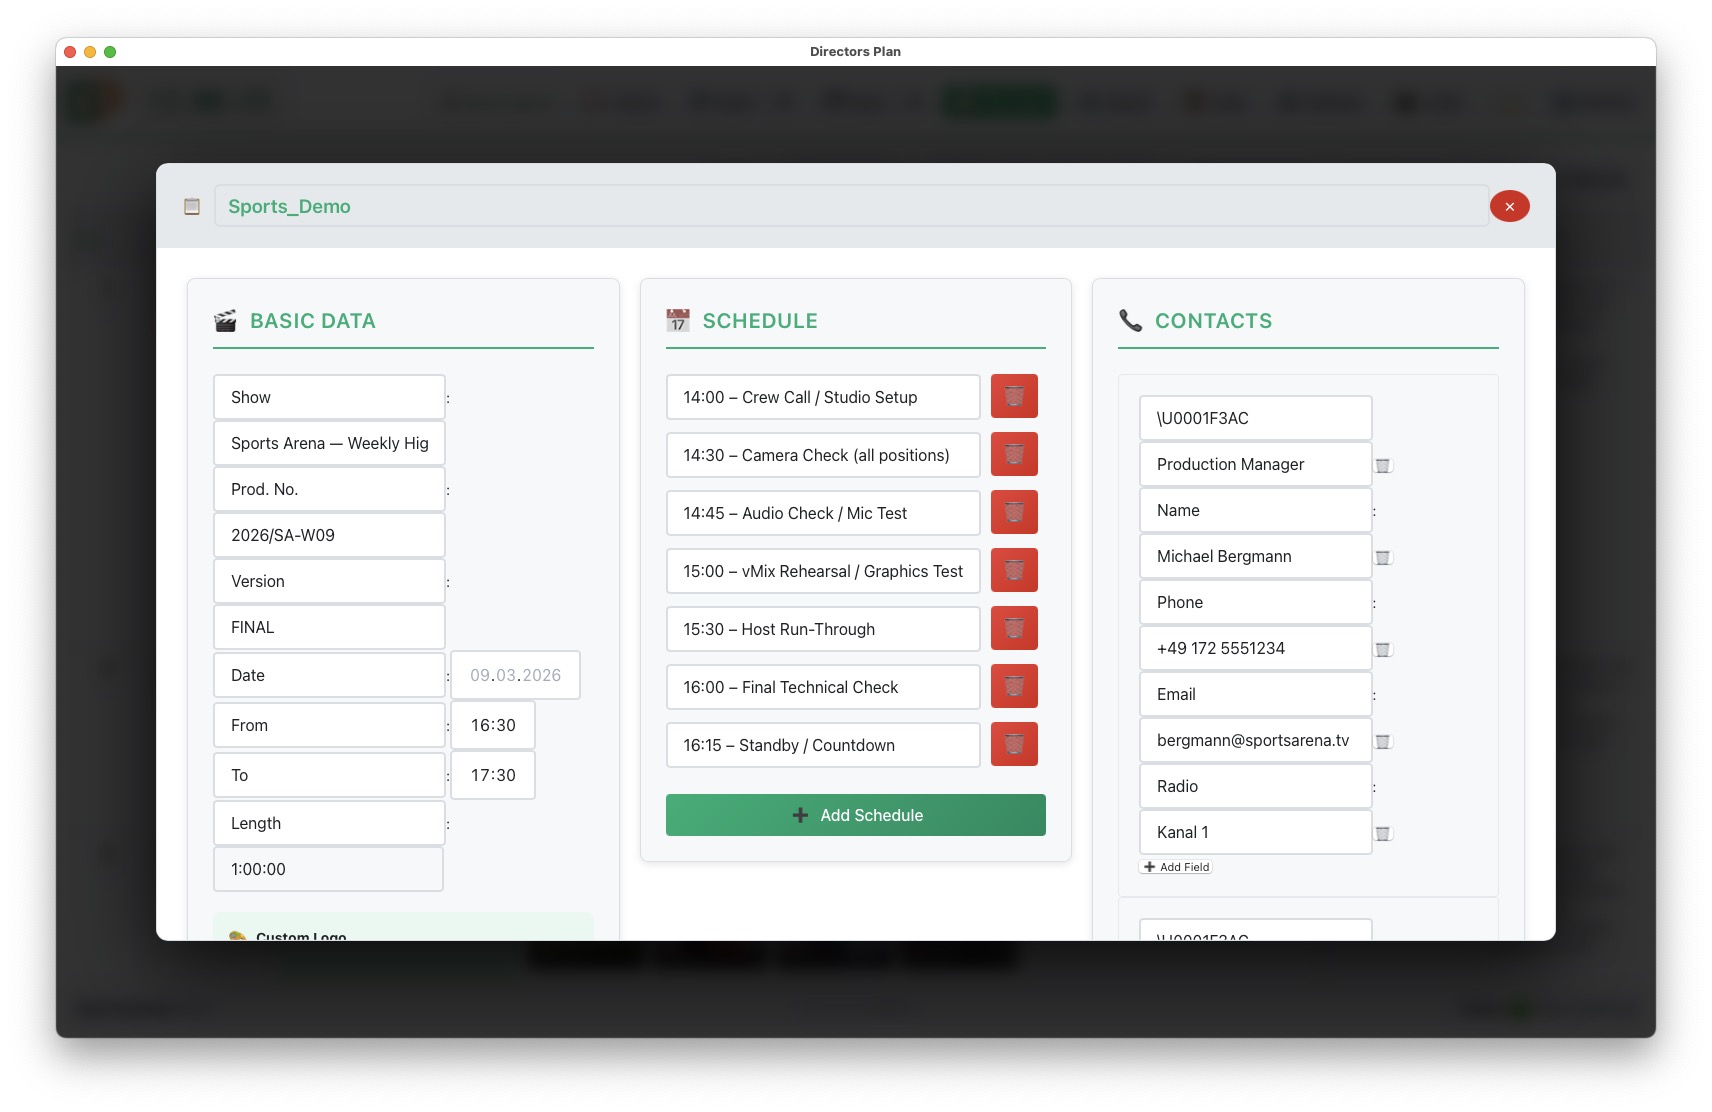The height and width of the screenshot is (1112, 1712).
Task: Click the Add Schedule button
Action: [855, 815]
